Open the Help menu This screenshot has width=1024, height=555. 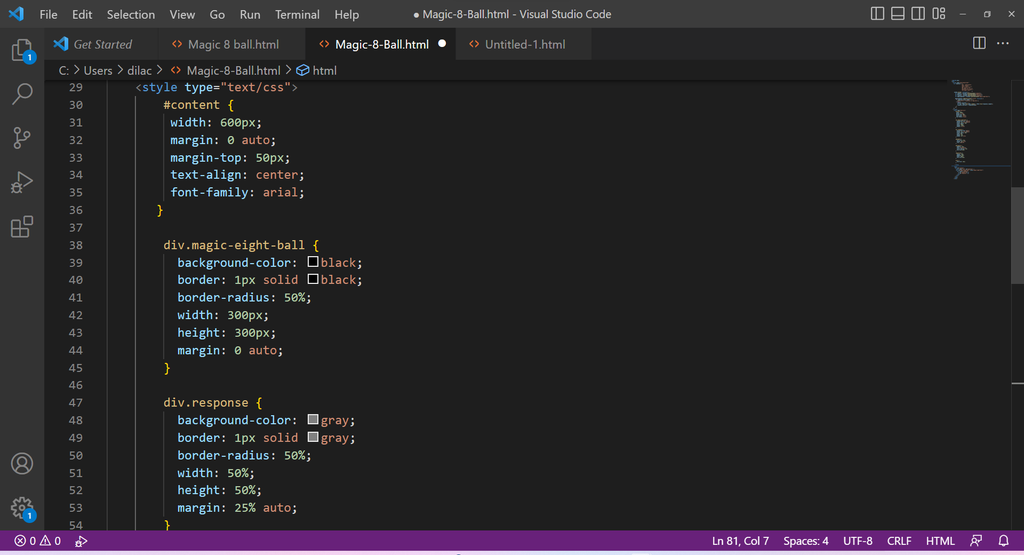347,14
